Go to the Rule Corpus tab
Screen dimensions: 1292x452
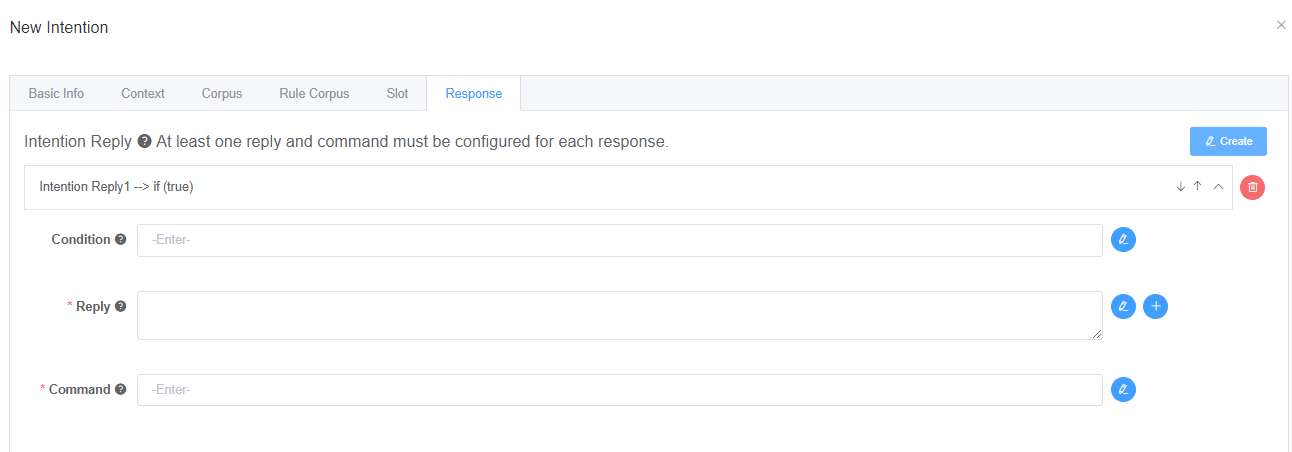click(x=314, y=94)
